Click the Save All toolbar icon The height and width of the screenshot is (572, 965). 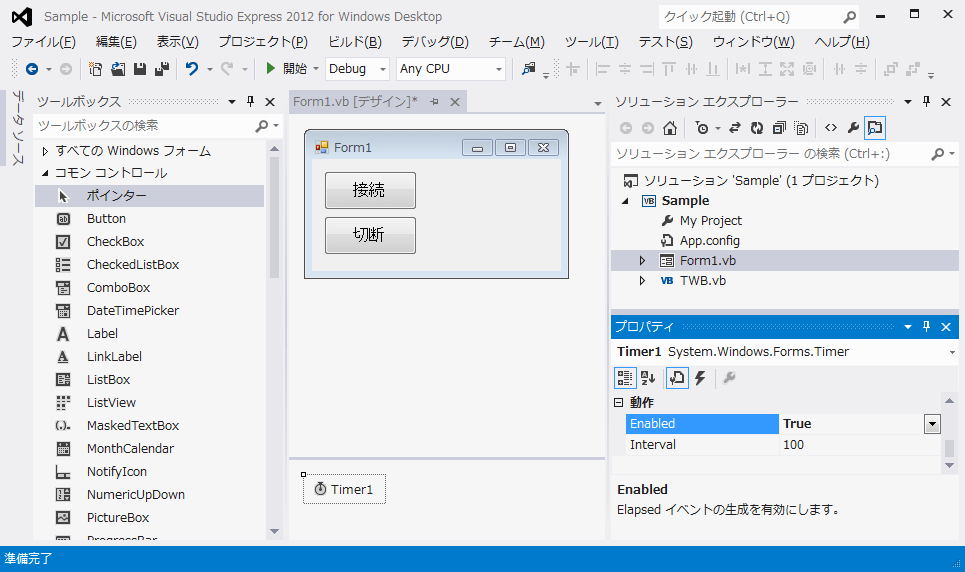(x=162, y=69)
